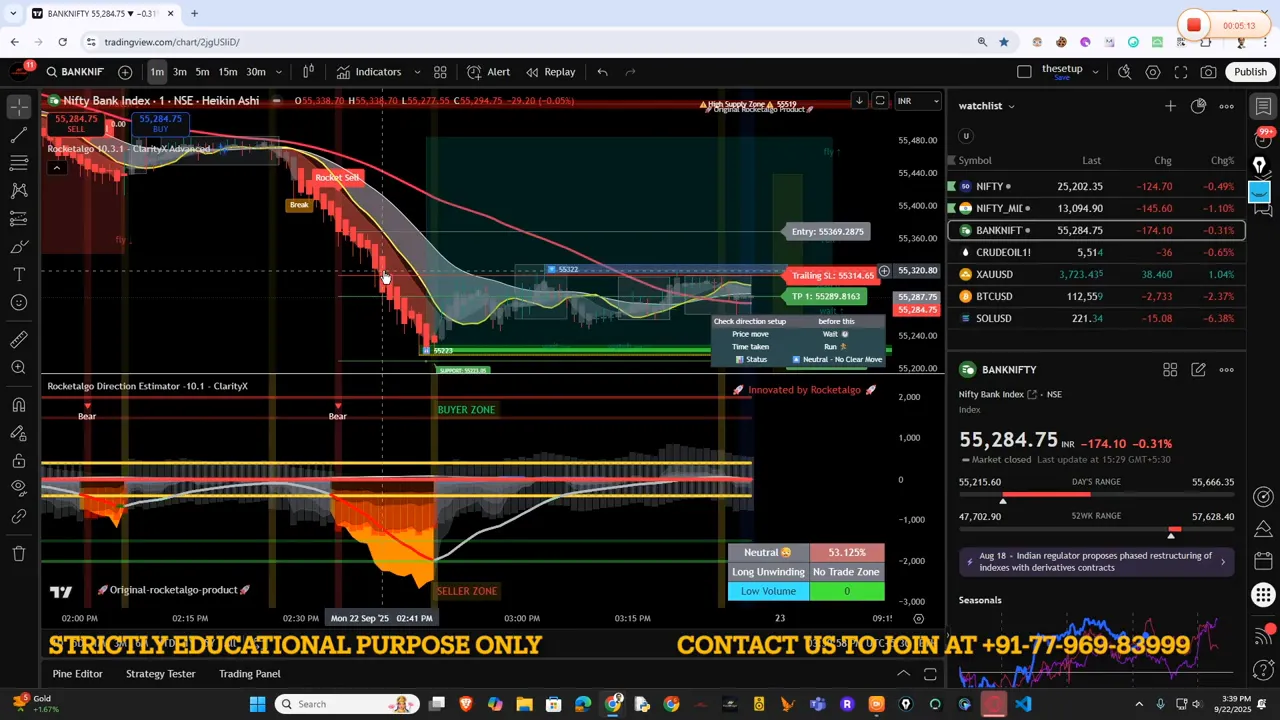Viewport: 1280px width, 720px height.
Task: Open the layout templates grid icon
Action: point(440,72)
